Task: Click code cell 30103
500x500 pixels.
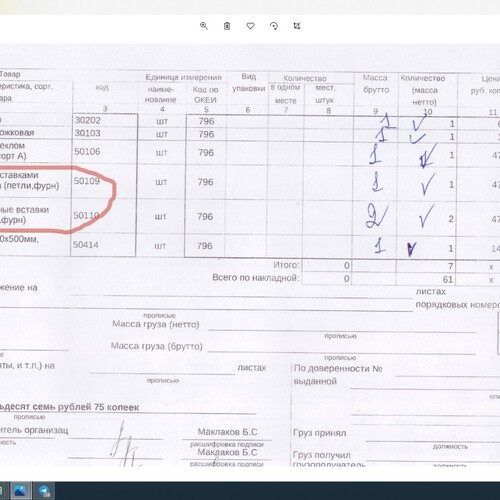Action: (x=88, y=133)
